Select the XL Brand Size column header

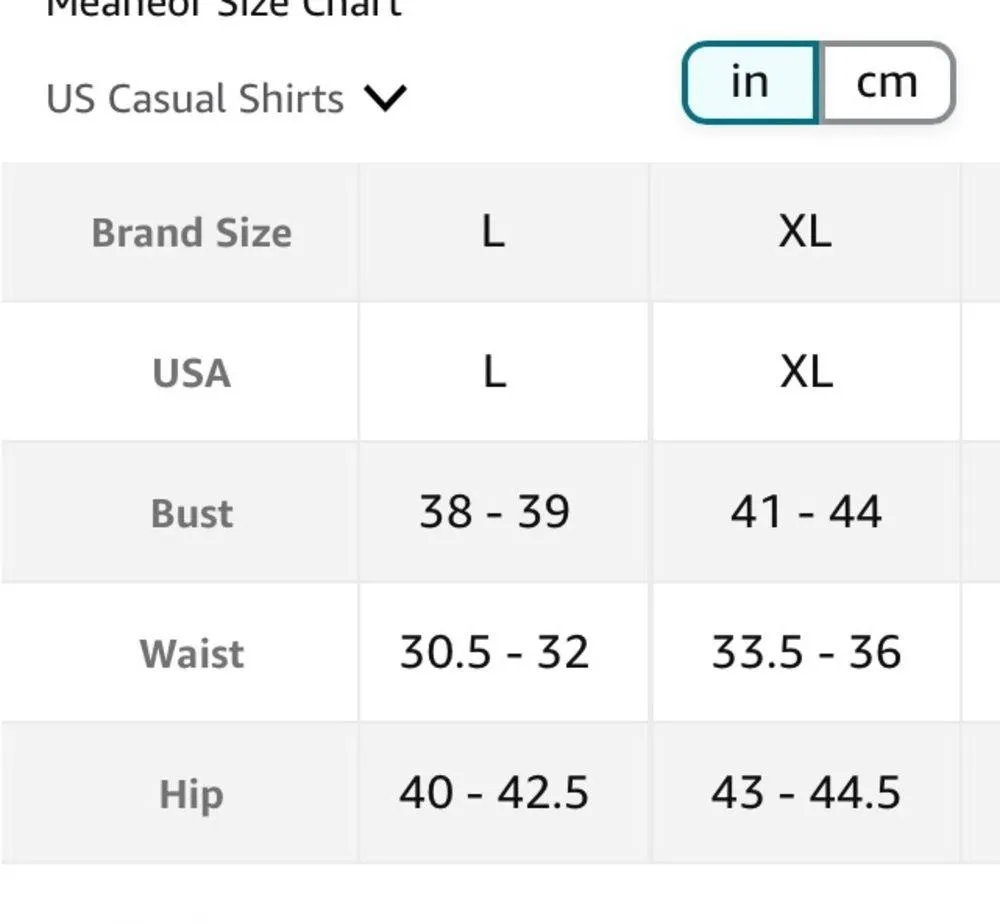coord(804,231)
